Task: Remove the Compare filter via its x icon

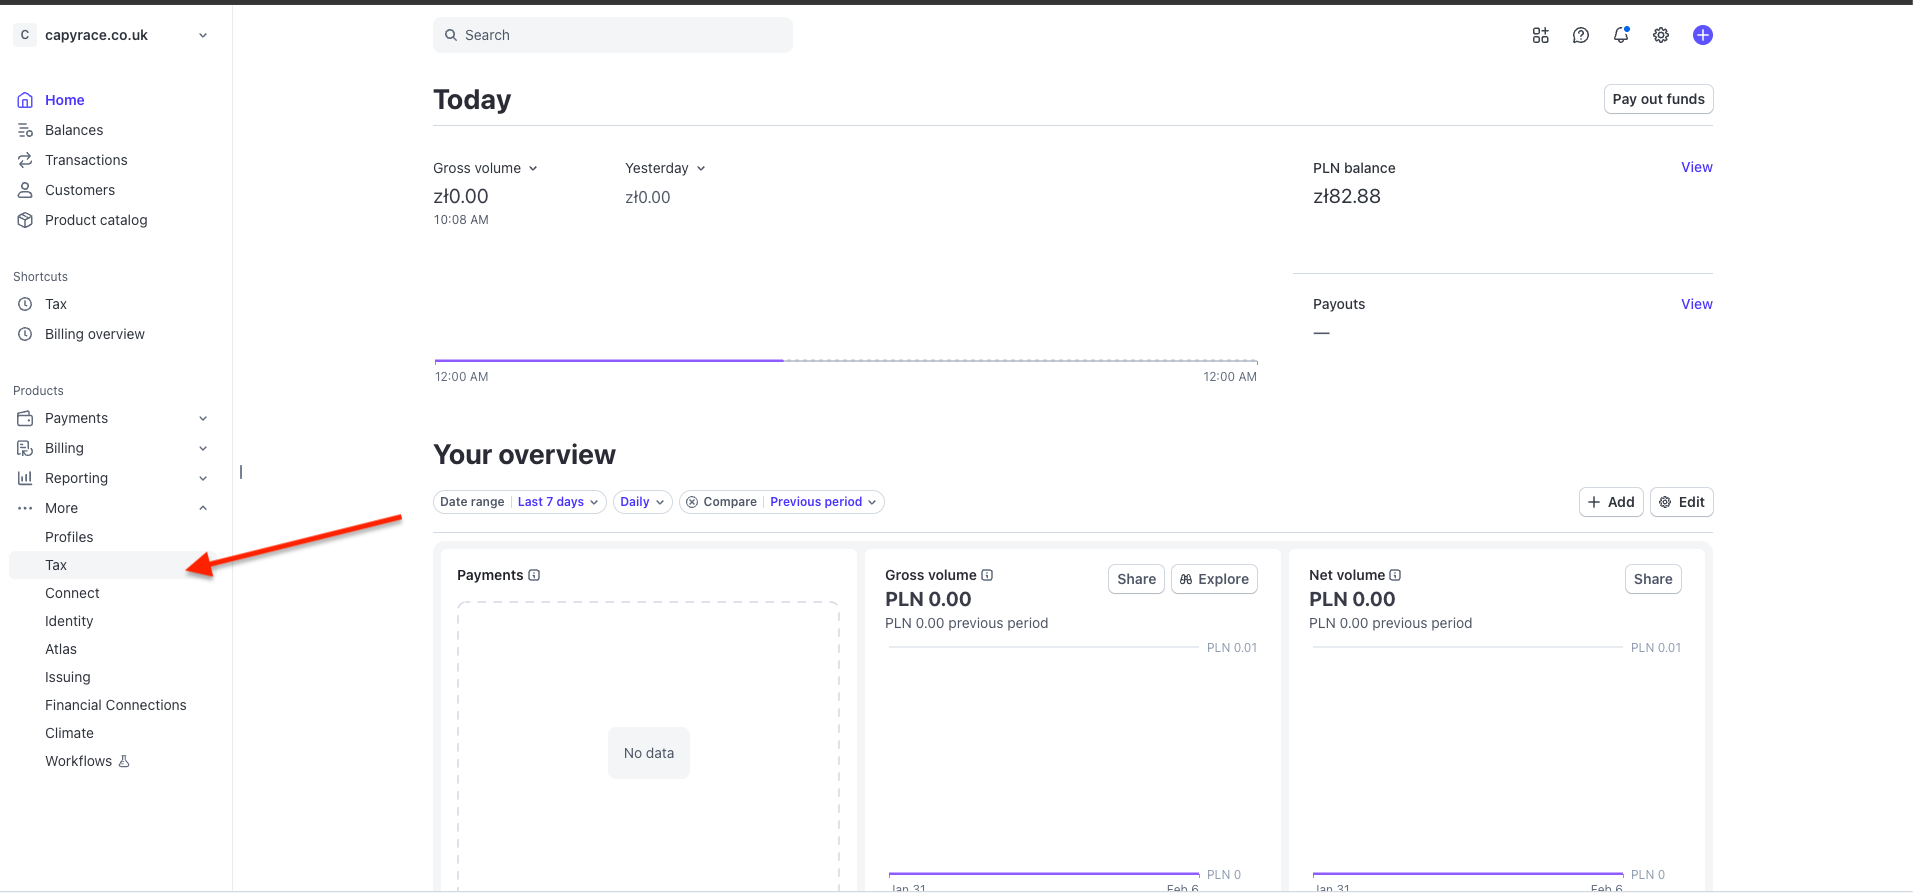Action: click(x=692, y=502)
